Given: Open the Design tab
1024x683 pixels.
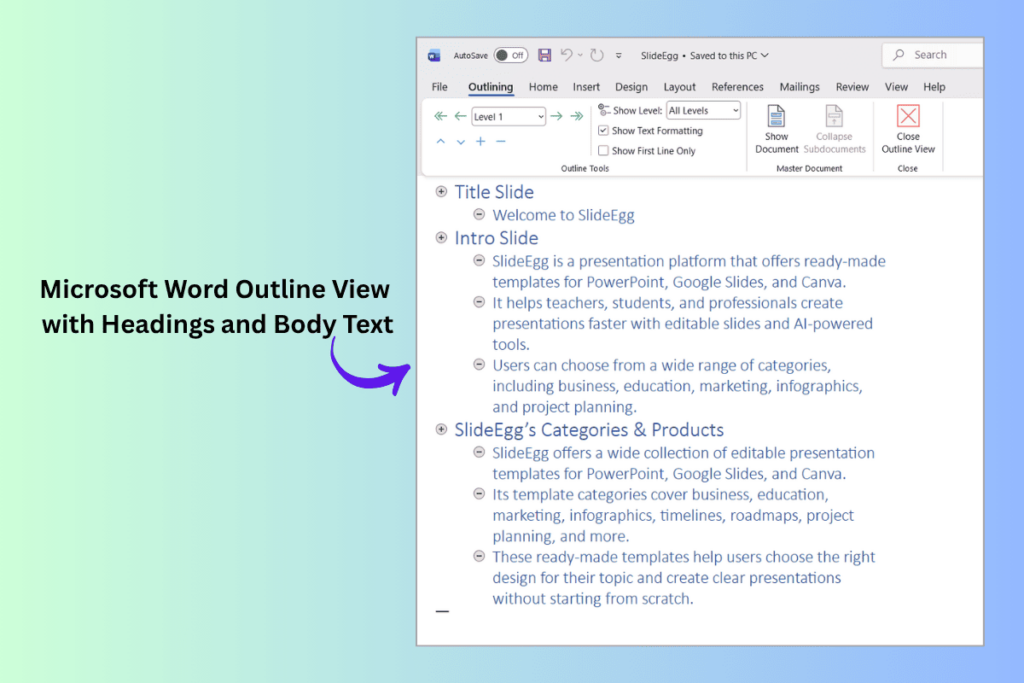Looking at the screenshot, I should click(632, 87).
